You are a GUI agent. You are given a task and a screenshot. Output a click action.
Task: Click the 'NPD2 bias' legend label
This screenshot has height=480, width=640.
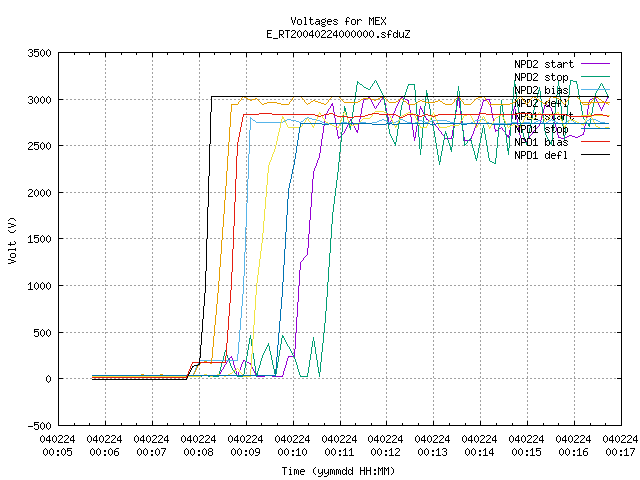(541, 90)
